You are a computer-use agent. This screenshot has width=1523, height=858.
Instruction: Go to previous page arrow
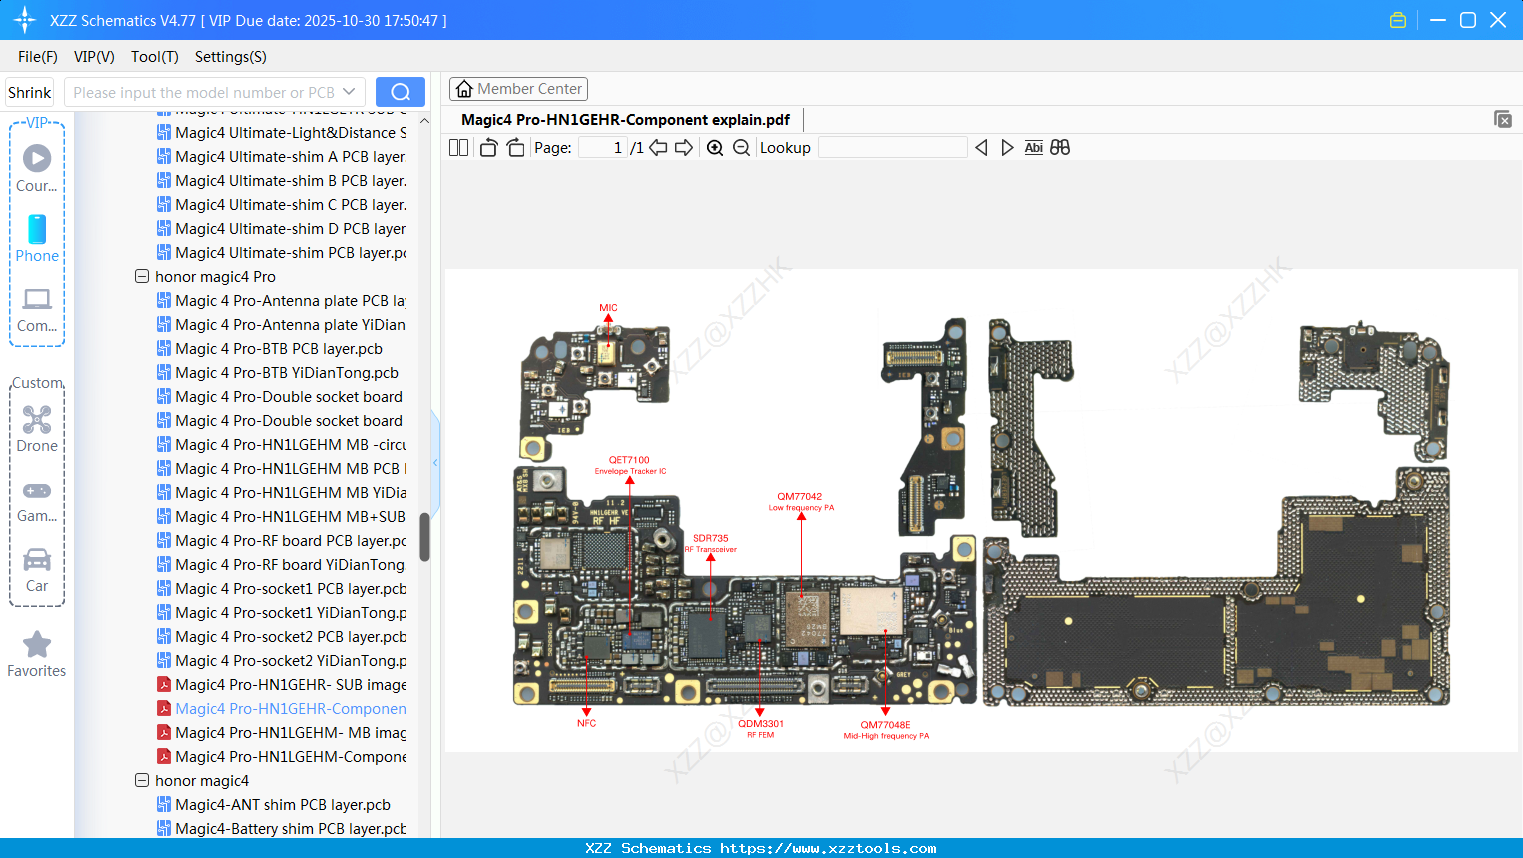click(x=658, y=148)
